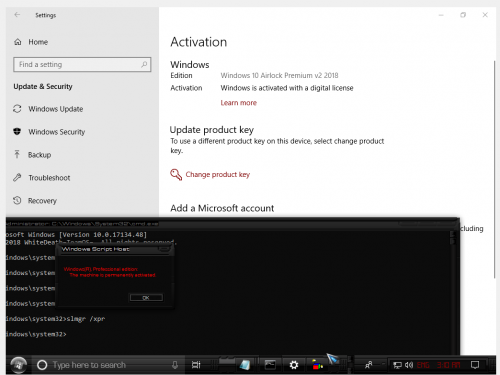Click the key icon beside Change product key
Viewport: 500px width, 375px height.
[176, 174]
